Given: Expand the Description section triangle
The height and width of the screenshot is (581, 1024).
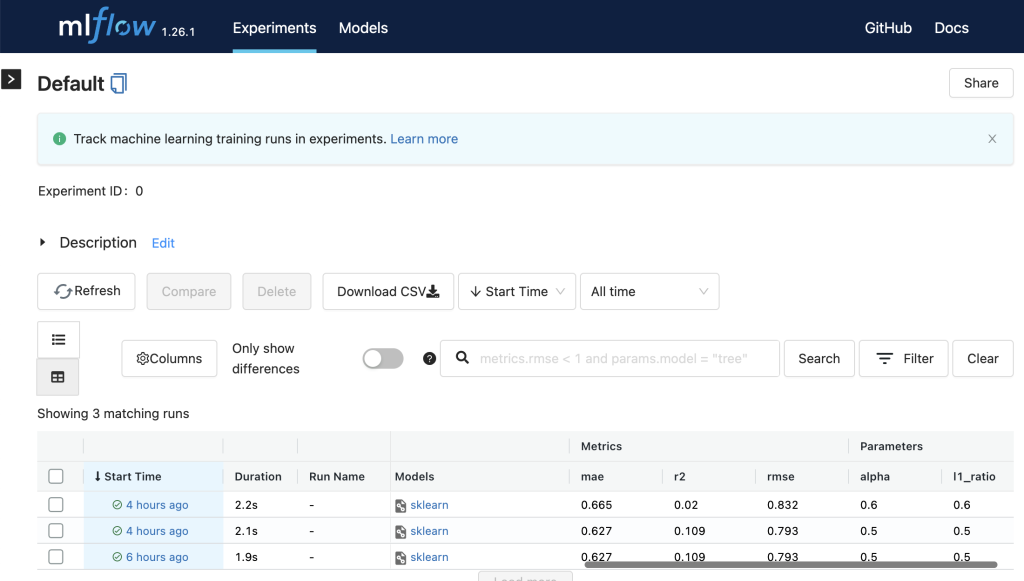Looking at the screenshot, I should 43,243.
